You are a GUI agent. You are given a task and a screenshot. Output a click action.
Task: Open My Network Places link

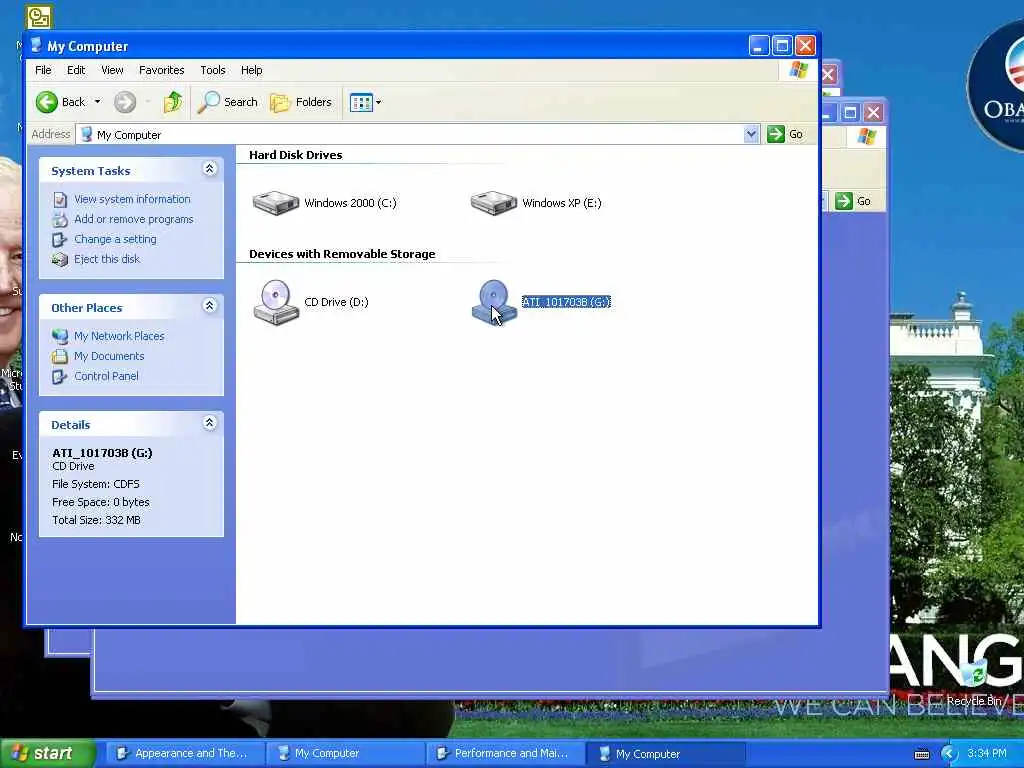point(119,336)
